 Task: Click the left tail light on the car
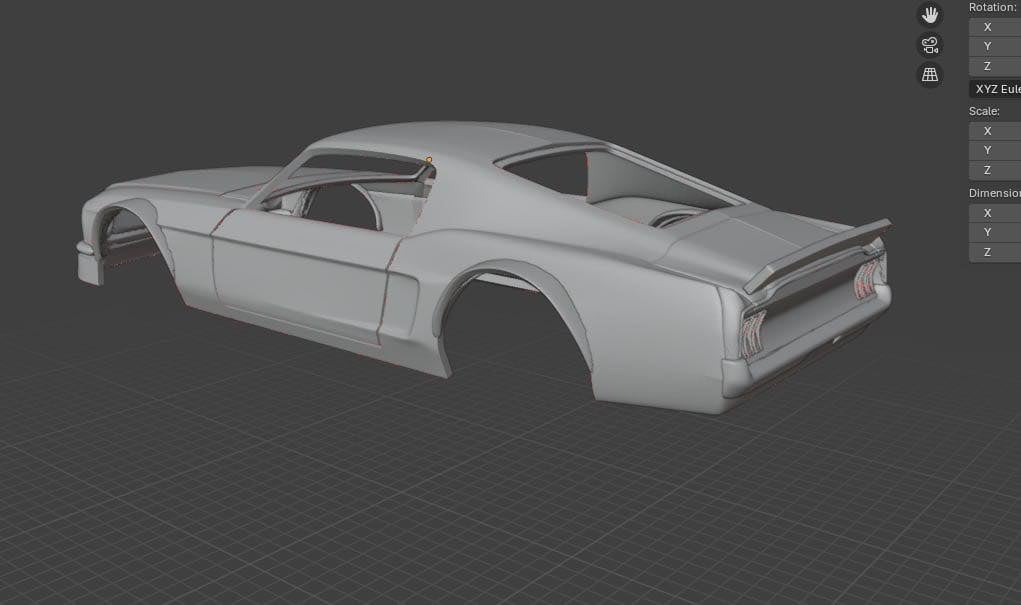tap(752, 328)
